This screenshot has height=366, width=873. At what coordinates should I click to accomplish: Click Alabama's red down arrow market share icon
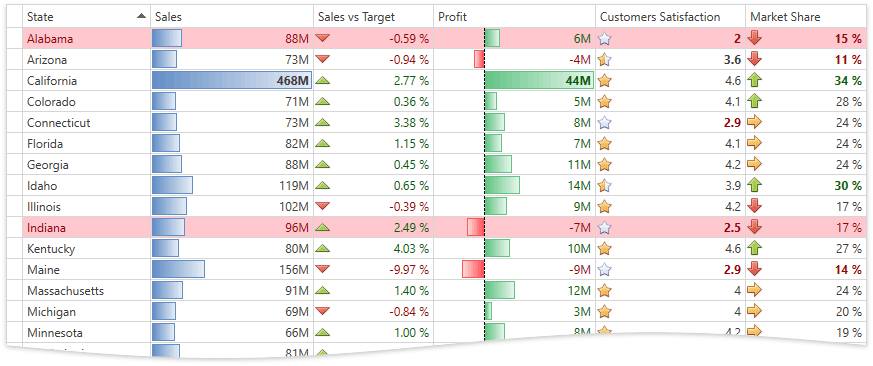(755, 38)
